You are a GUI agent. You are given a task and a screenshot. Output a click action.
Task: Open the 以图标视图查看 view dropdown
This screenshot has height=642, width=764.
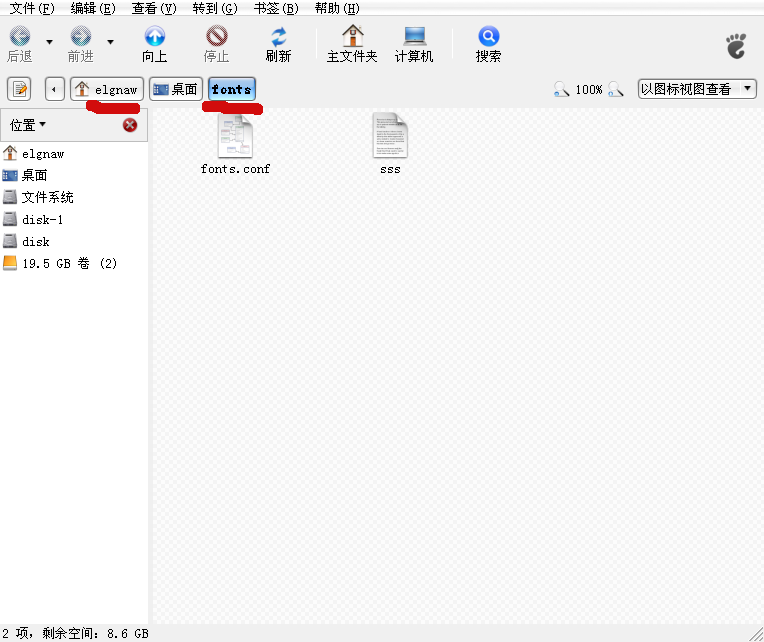click(x=697, y=89)
